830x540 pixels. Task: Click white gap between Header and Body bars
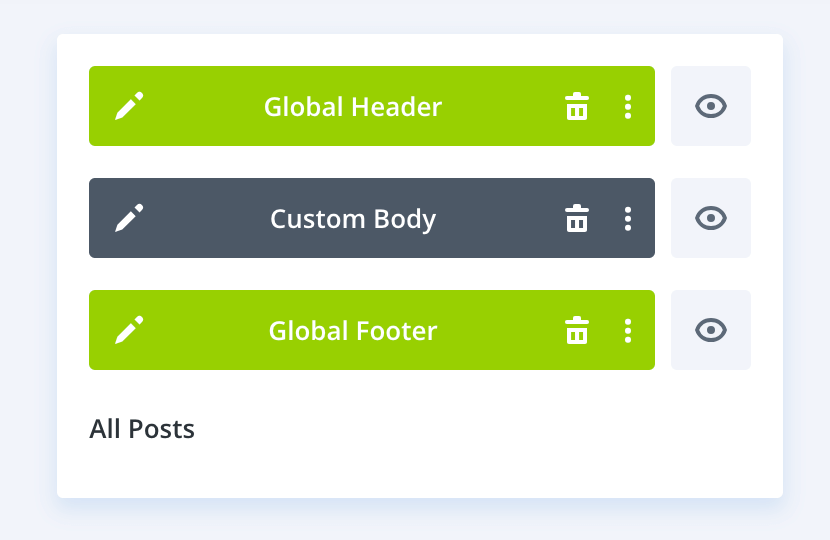pyautogui.click(x=372, y=162)
